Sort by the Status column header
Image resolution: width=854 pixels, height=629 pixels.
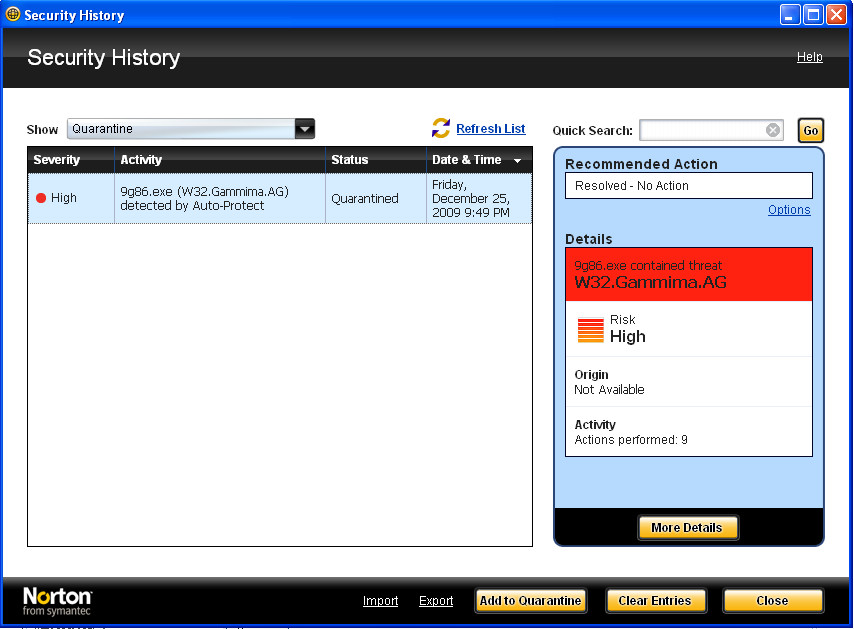(x=376, y=160)
